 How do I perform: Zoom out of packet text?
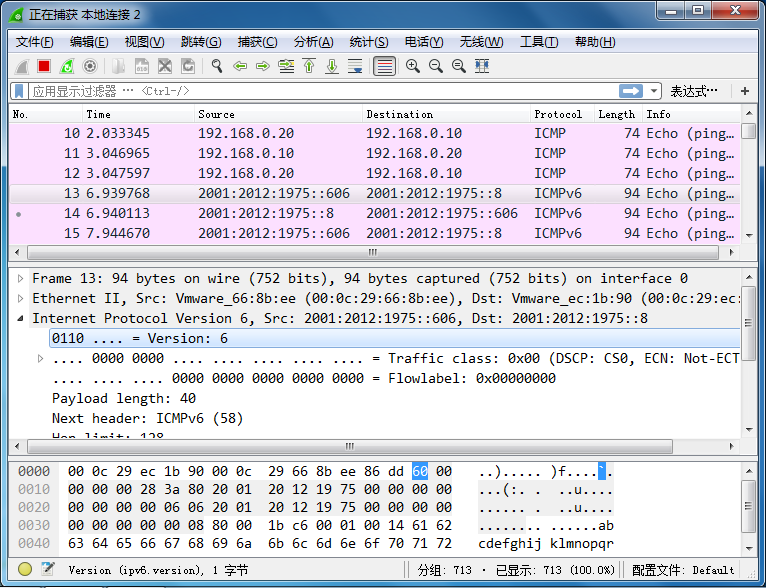[x=436, y=66]
